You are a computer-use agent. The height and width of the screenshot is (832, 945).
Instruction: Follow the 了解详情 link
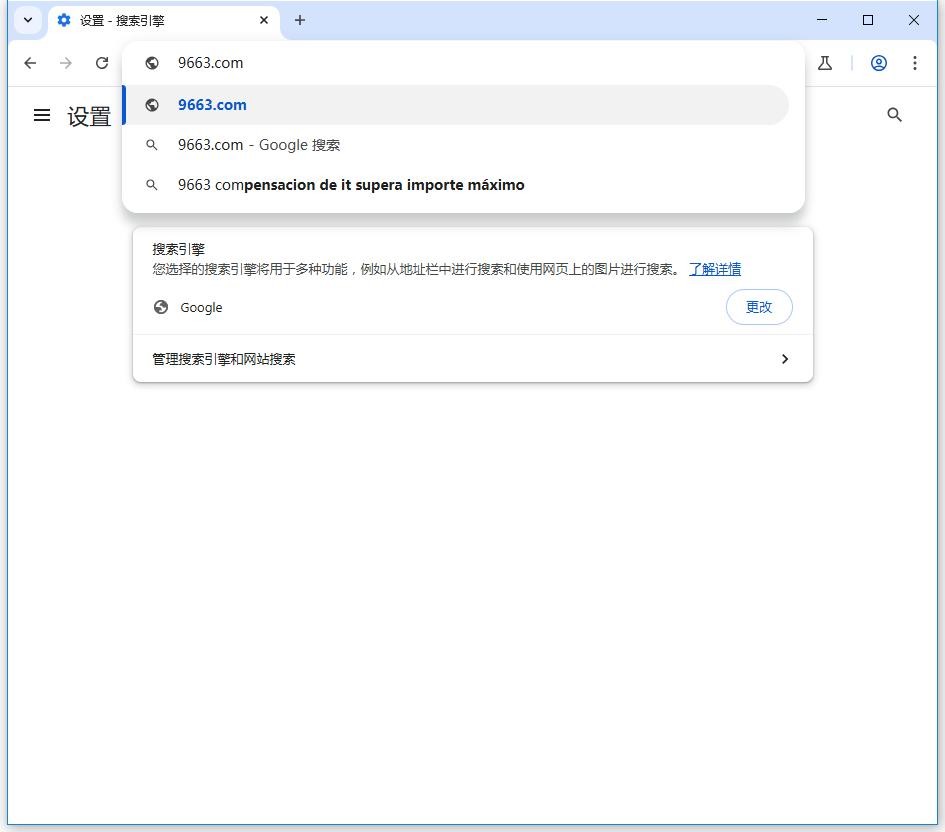coord(715,269)
